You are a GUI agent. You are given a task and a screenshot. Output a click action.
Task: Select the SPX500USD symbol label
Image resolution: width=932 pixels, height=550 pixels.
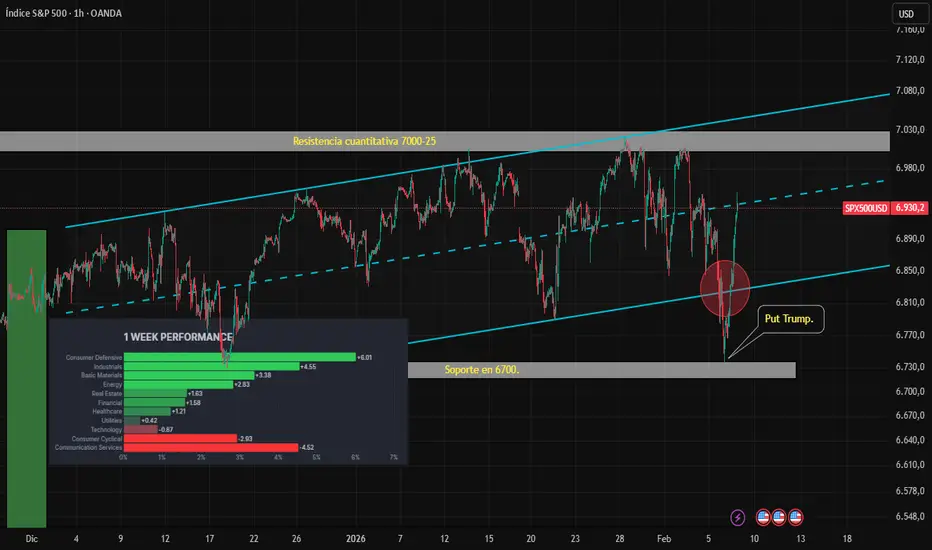[x=866, y=208]
